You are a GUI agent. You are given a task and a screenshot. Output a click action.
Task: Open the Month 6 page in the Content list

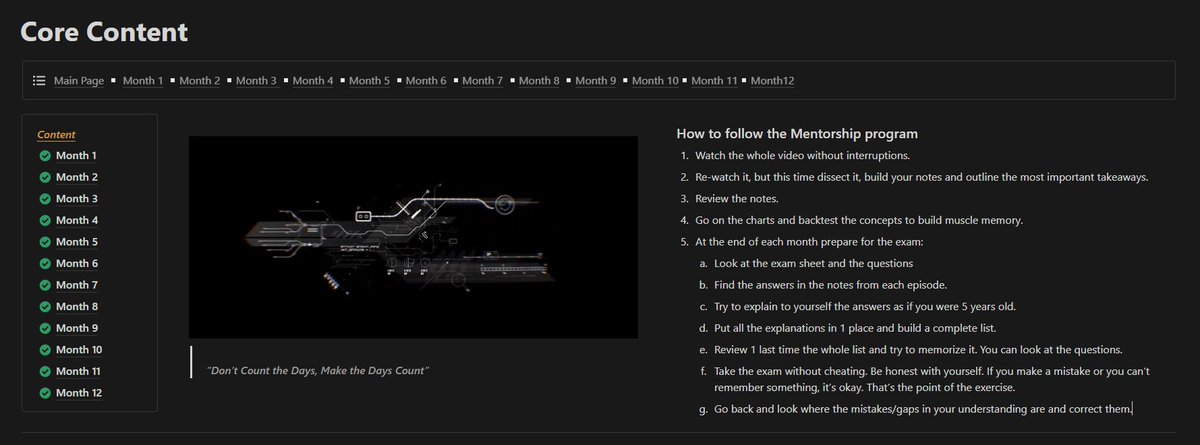coord(77,264)
